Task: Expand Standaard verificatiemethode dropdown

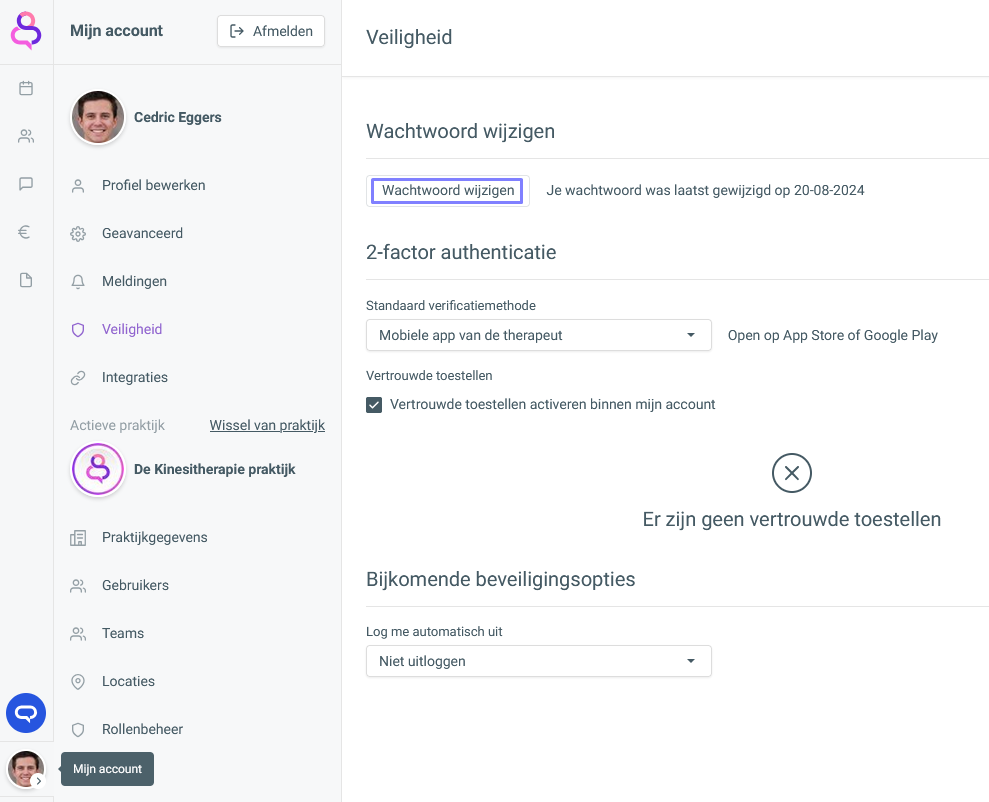Action: (x=538, y=335)
